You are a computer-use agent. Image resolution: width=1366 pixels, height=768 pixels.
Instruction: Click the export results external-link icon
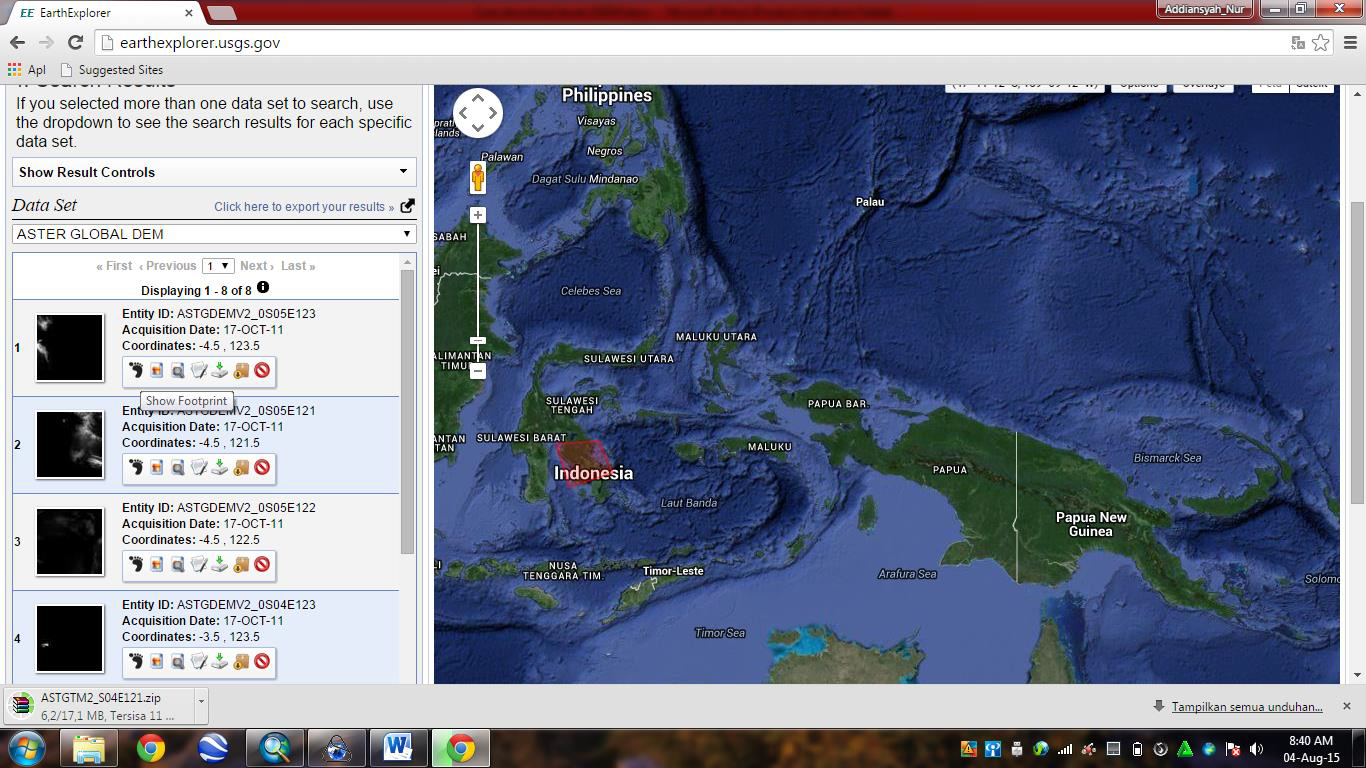(407, 206)
